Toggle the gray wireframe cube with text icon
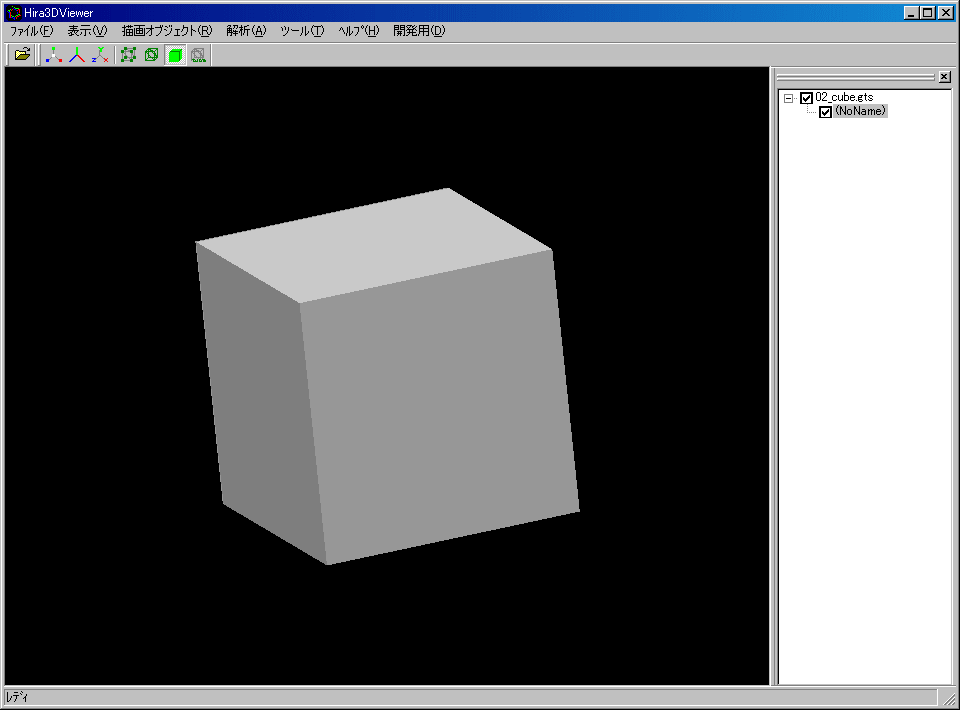The image size is (960, 710). point(198,55)
